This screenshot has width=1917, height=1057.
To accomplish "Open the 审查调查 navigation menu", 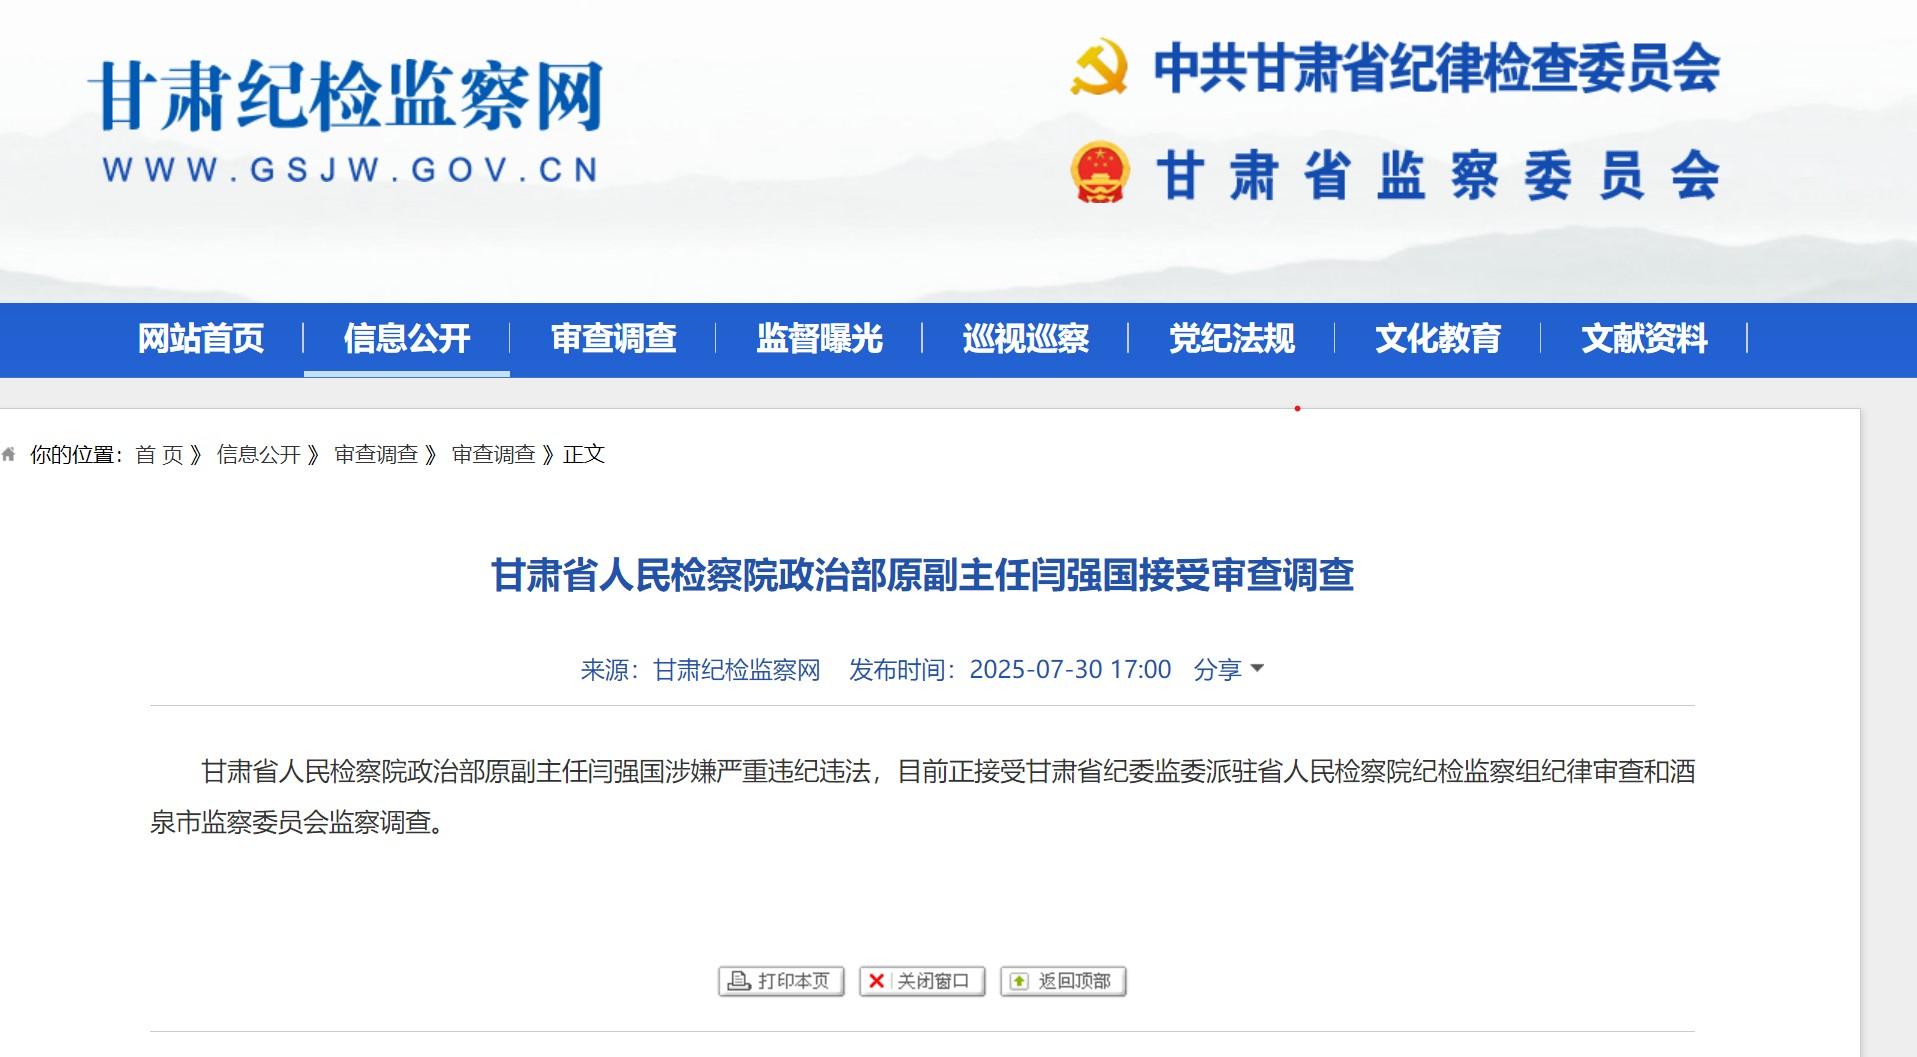I will click(613, 339).
